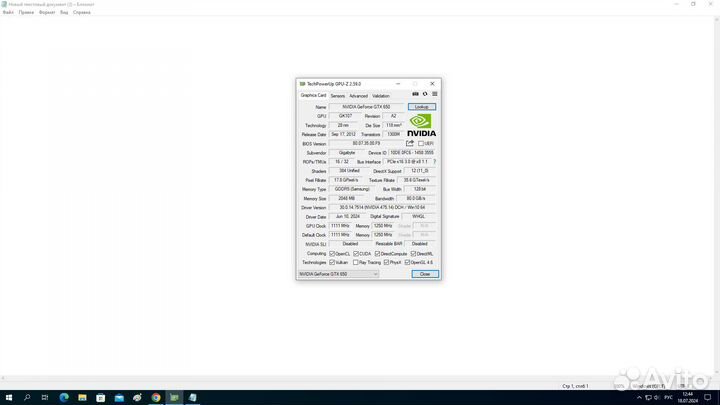Viewport: 720px width, 405px height.
Task: Switch to the Advanced tab
Action: coord(358,96)
